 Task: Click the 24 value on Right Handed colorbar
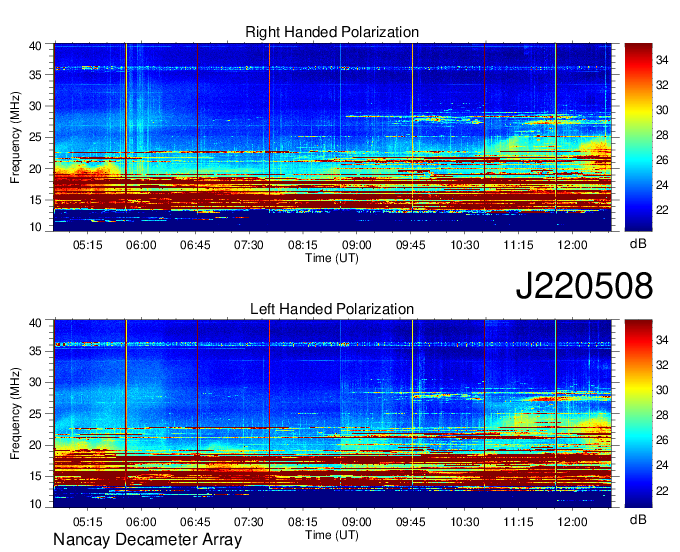[662, 185]
